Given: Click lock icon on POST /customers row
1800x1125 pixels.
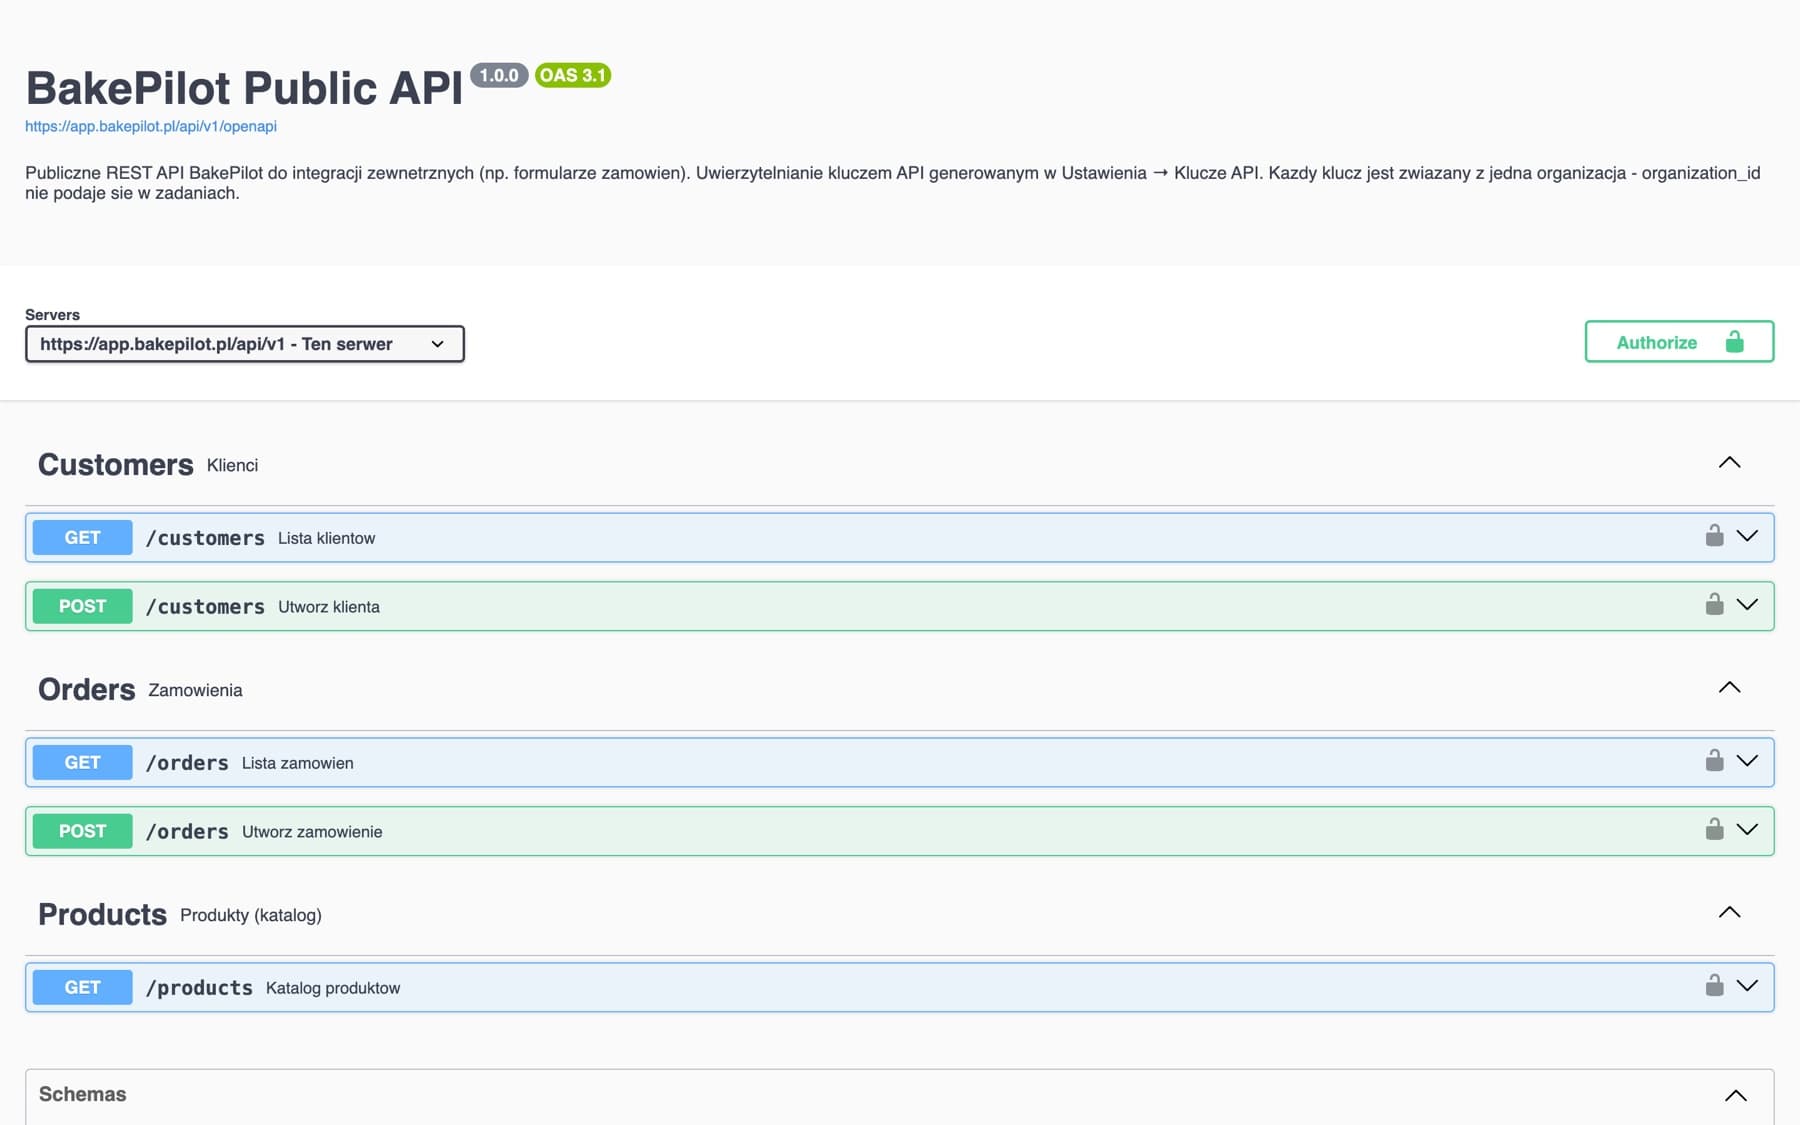Looking at the screenshot, I should tap(1714, 605).
